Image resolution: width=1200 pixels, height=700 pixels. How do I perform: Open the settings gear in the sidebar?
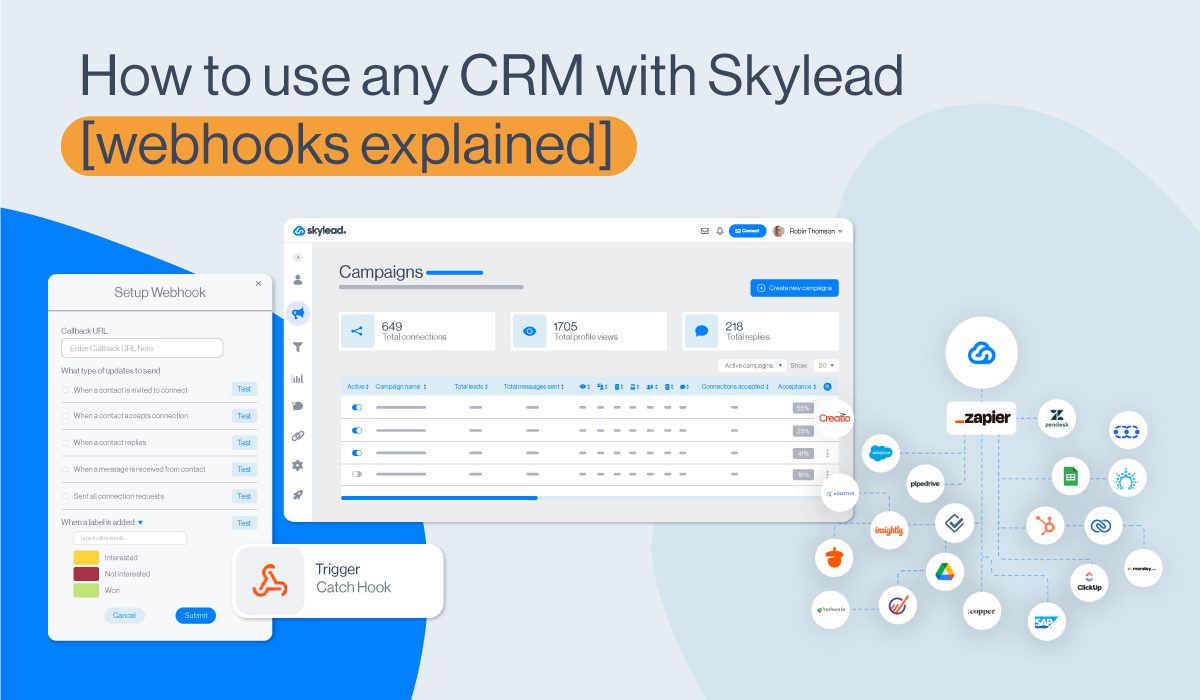298,465
